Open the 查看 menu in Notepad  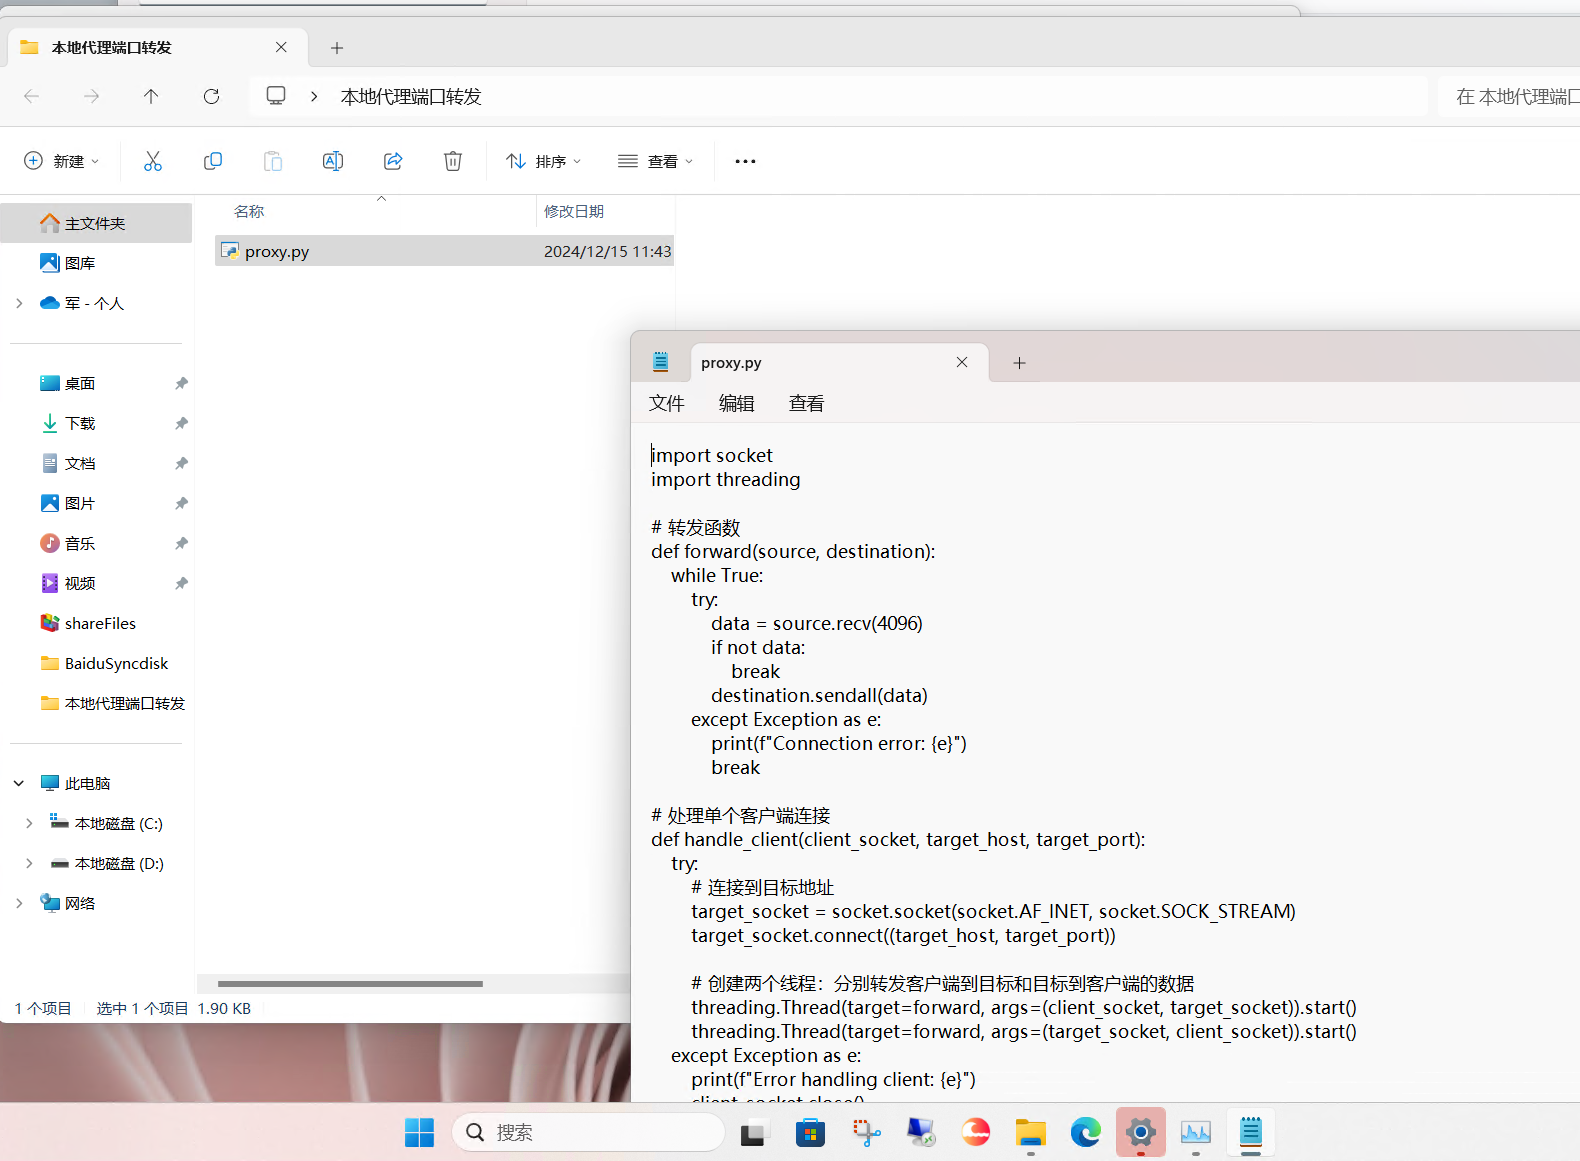pos(807,403)
